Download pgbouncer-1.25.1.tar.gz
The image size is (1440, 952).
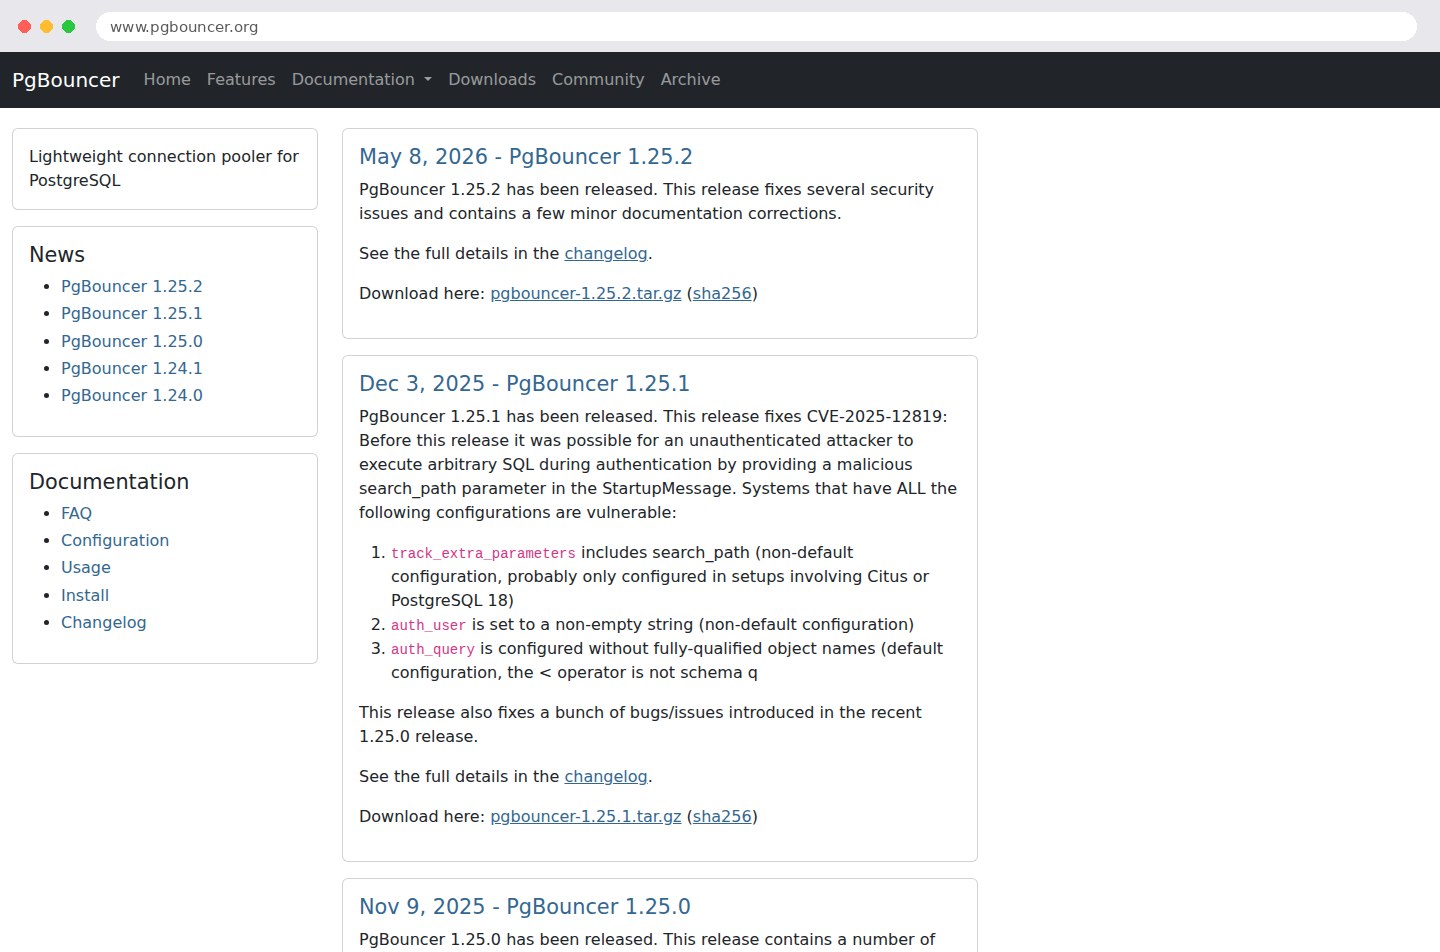tap(586, 817)
